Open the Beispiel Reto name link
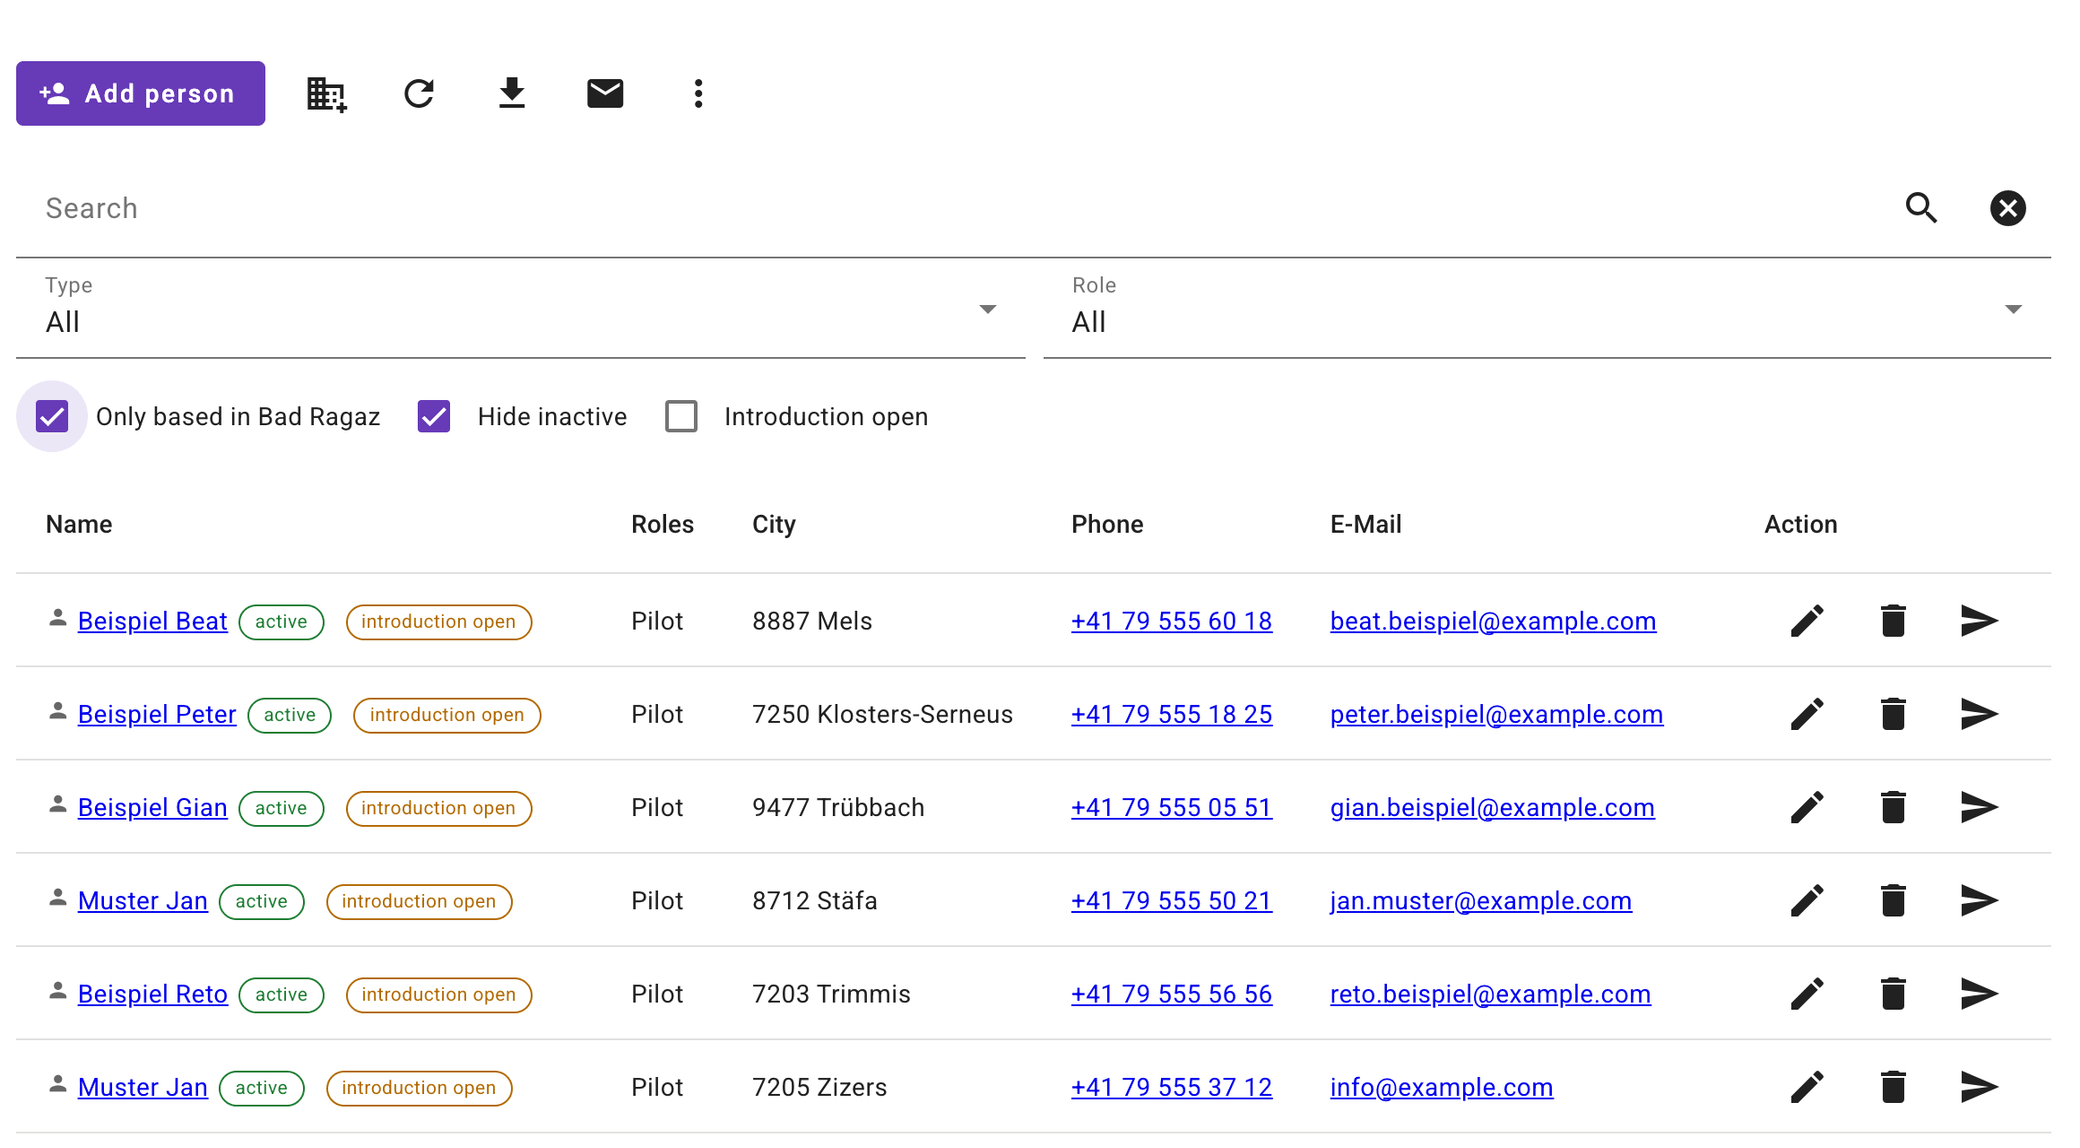Image resolution: width=2080 pixels, height=1148 pixels. (x=153, y=994)
